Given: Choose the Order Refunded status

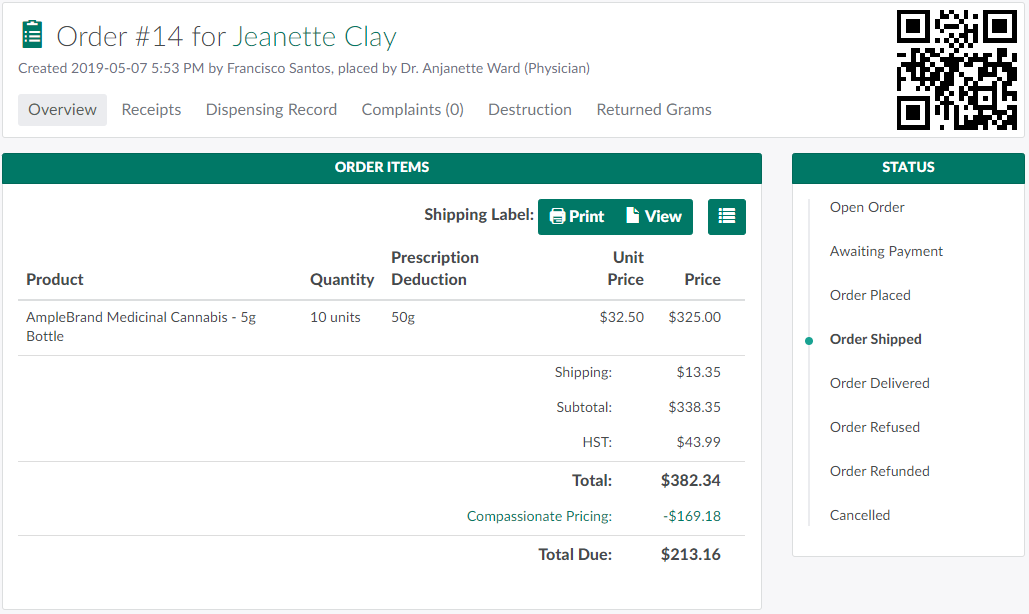Looking at the screenshot, I should (x=879, y=471).
